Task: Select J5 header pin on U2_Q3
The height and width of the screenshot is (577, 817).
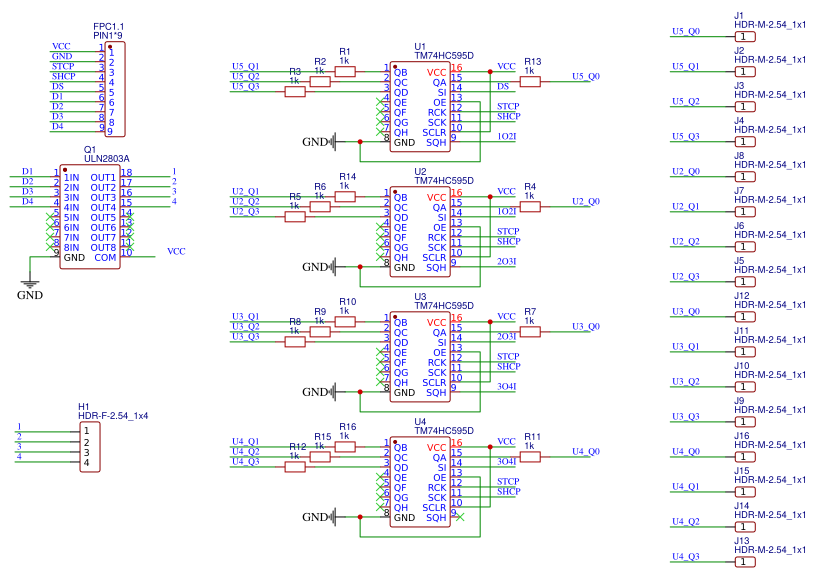Action: pos(745,282)
